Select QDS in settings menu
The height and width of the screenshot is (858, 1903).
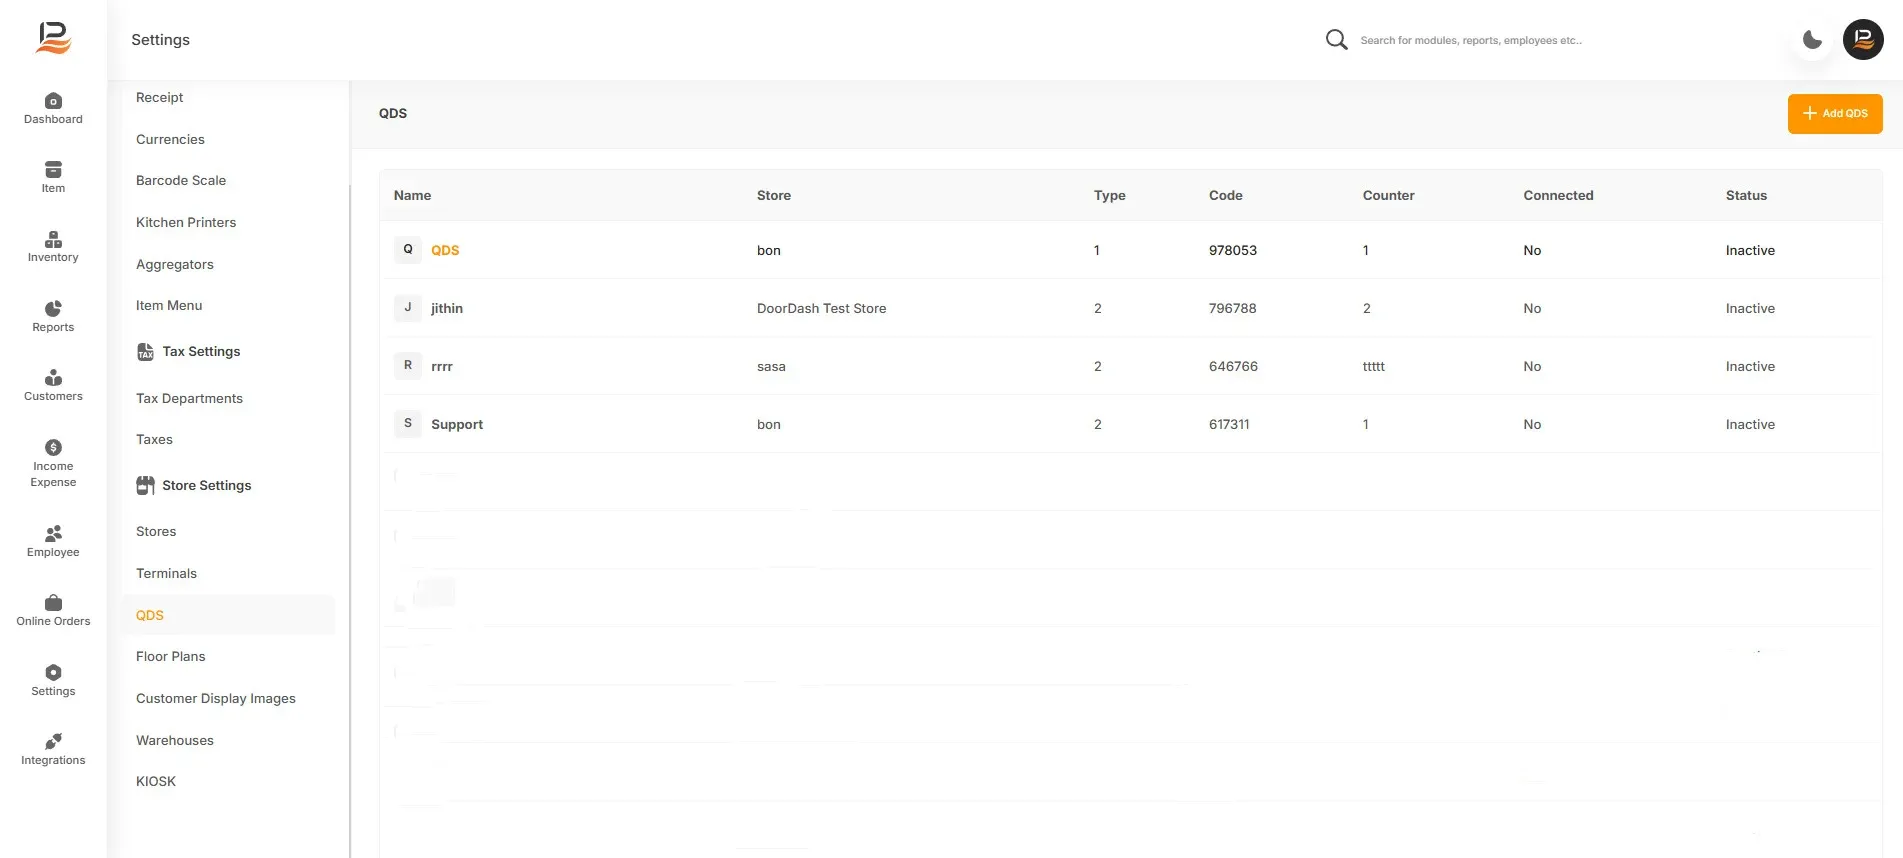coord(228,616)
